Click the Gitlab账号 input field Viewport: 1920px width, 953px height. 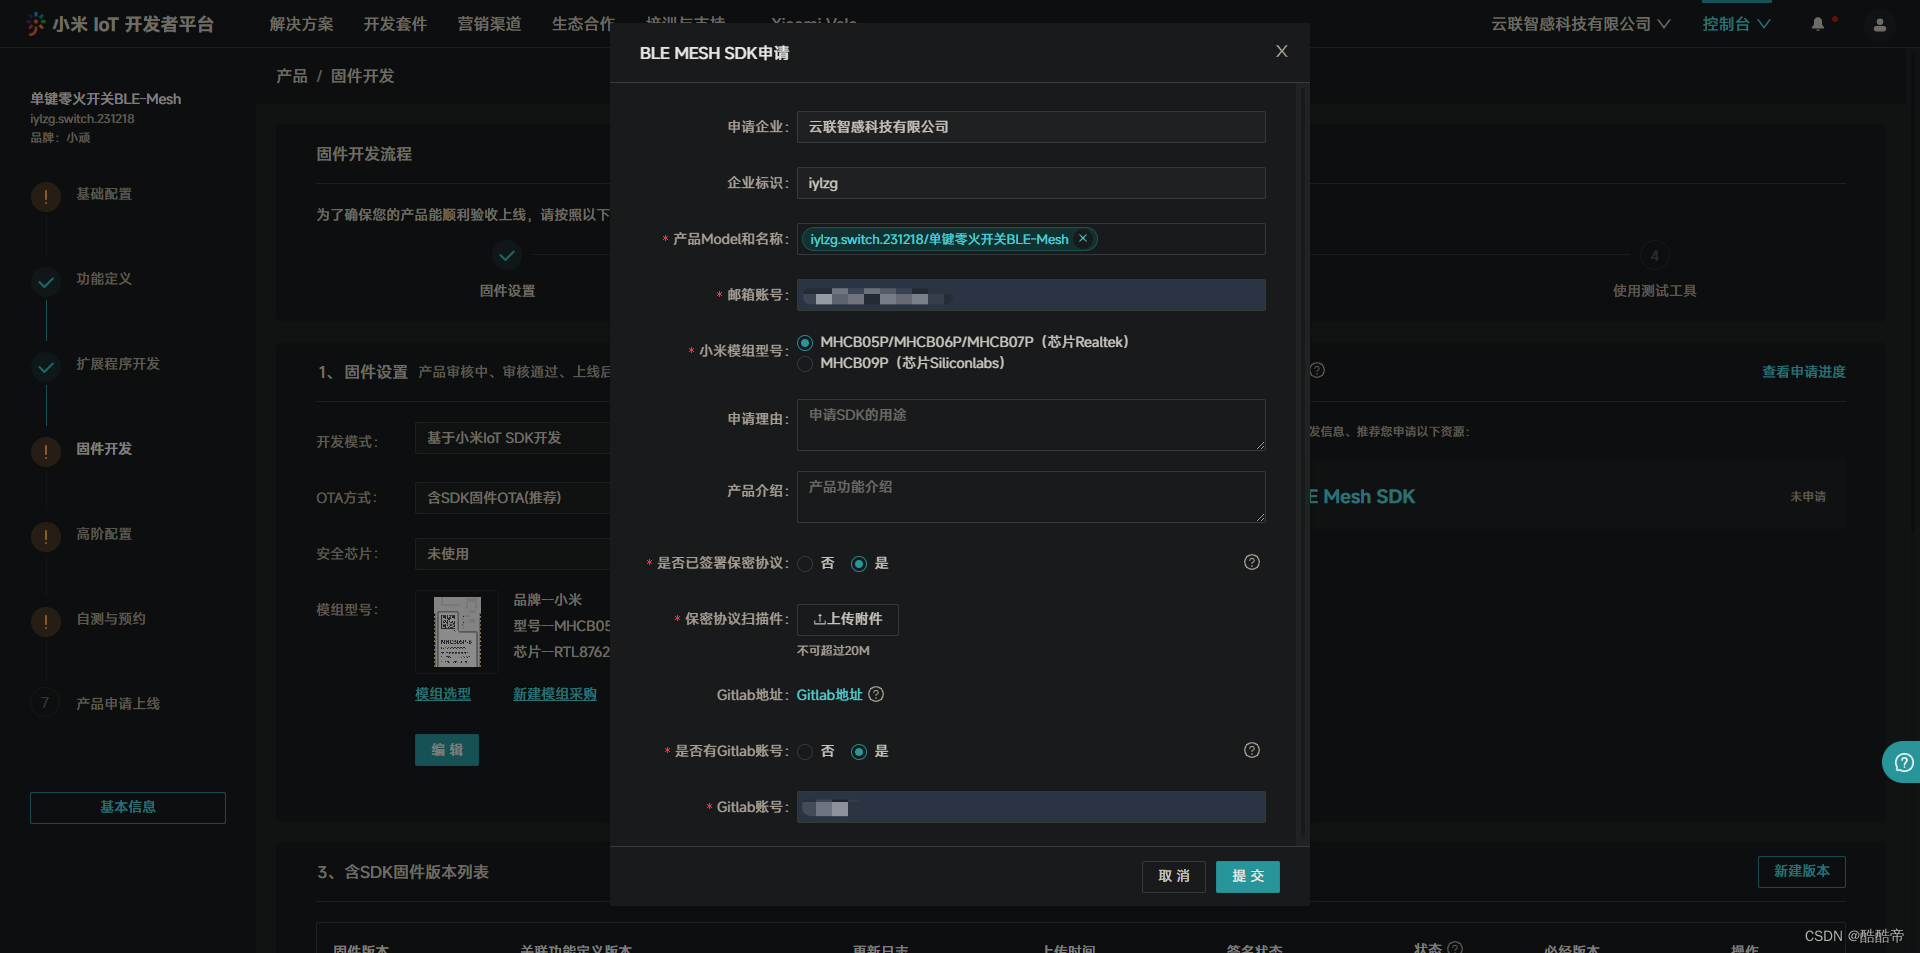click(1031, 807)
